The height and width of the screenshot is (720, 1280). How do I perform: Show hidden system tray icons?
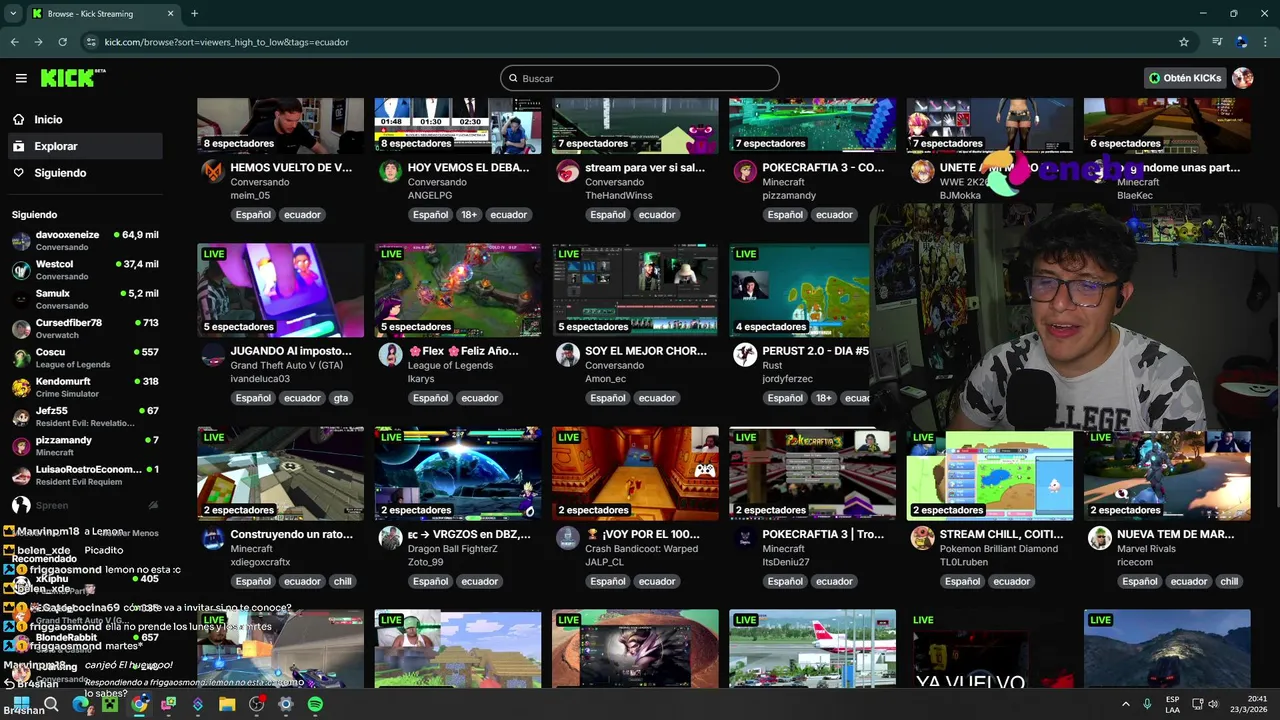click(1125, 704)
